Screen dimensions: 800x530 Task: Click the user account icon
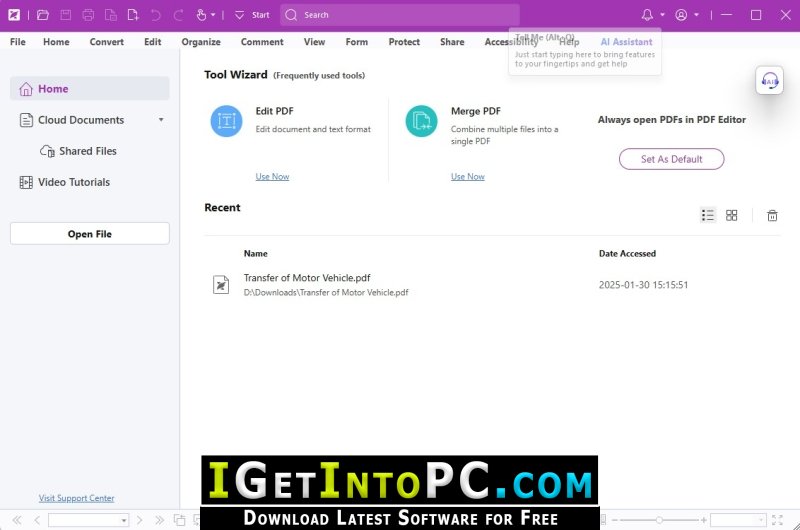681,15
